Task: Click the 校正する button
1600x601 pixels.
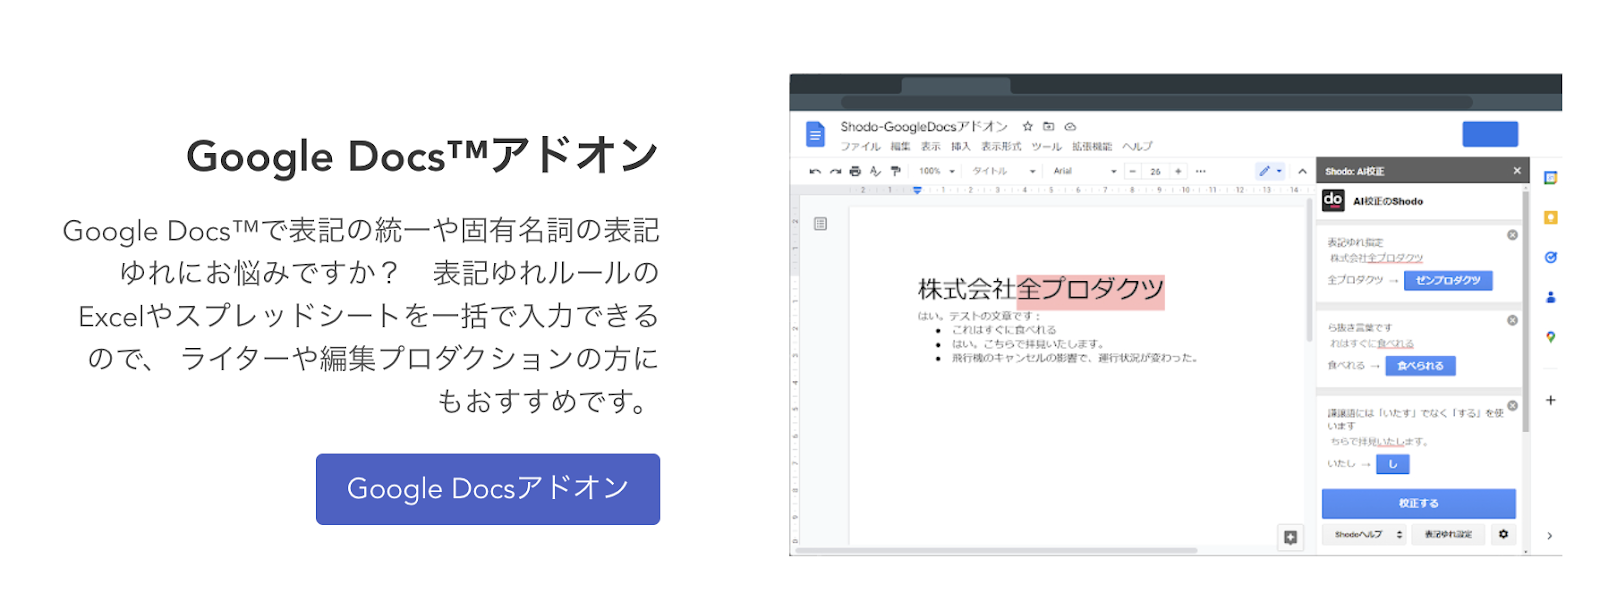Action: [1418, 503]
